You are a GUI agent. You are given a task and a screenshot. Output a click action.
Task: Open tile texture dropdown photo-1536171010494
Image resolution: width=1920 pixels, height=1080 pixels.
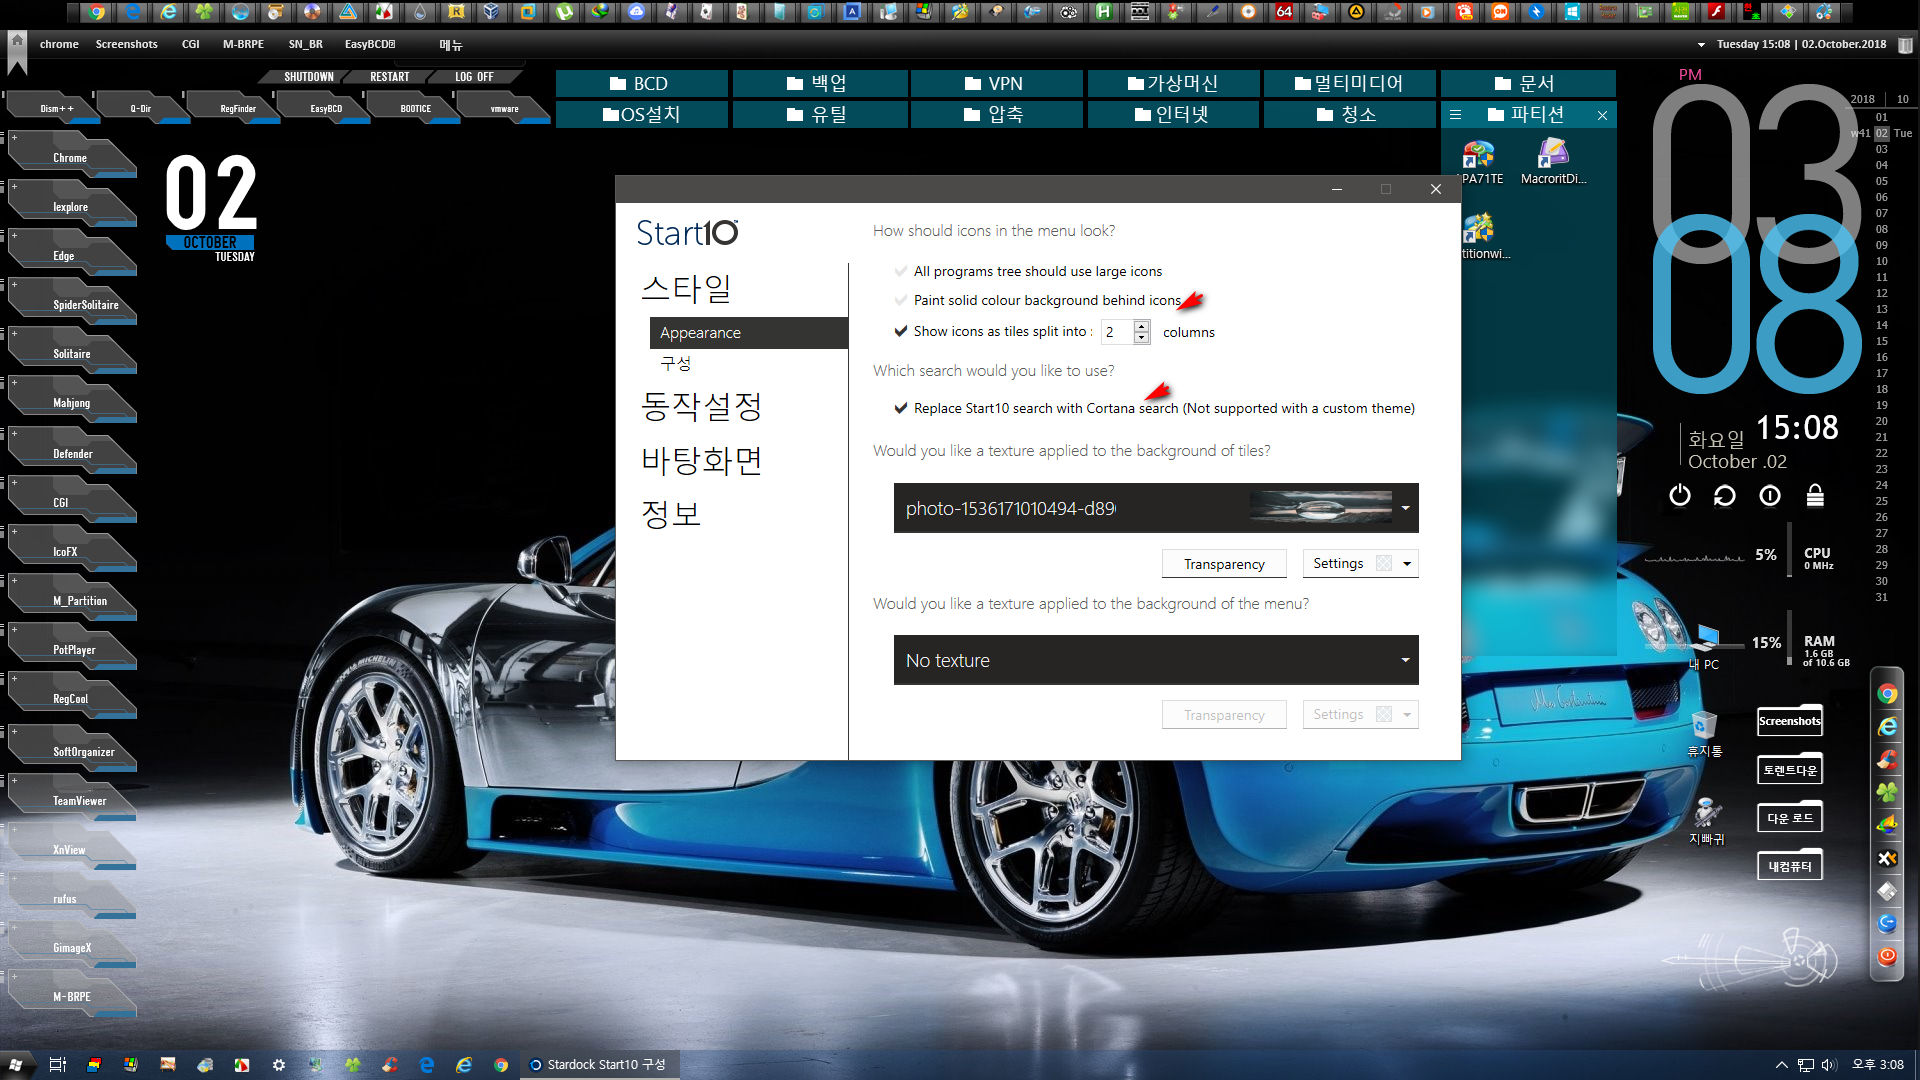click(1156, 508)
